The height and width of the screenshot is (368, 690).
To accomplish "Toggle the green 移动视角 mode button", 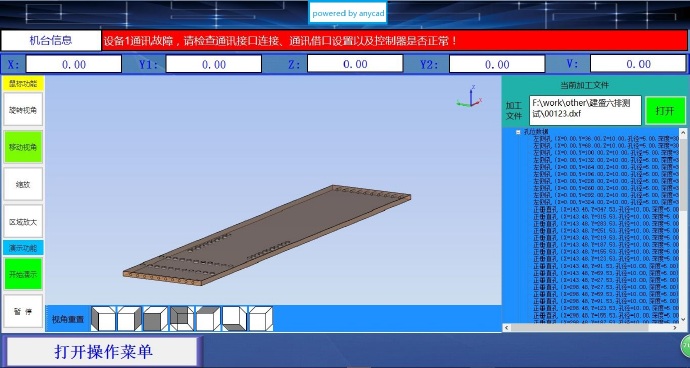I will click(x=23, y=147).
